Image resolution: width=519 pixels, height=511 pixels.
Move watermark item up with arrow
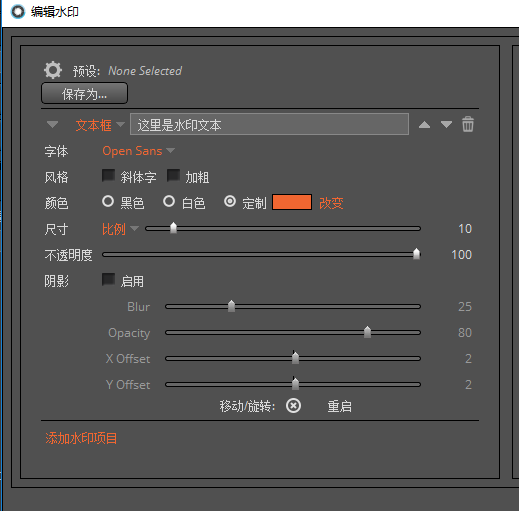click(x=424, y=125)
